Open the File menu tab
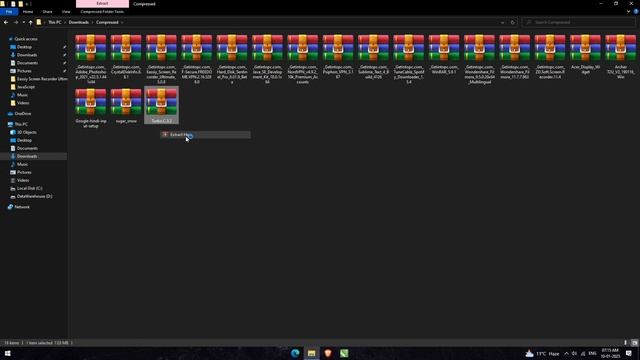640x360 pixels. [x=9, y=12]
